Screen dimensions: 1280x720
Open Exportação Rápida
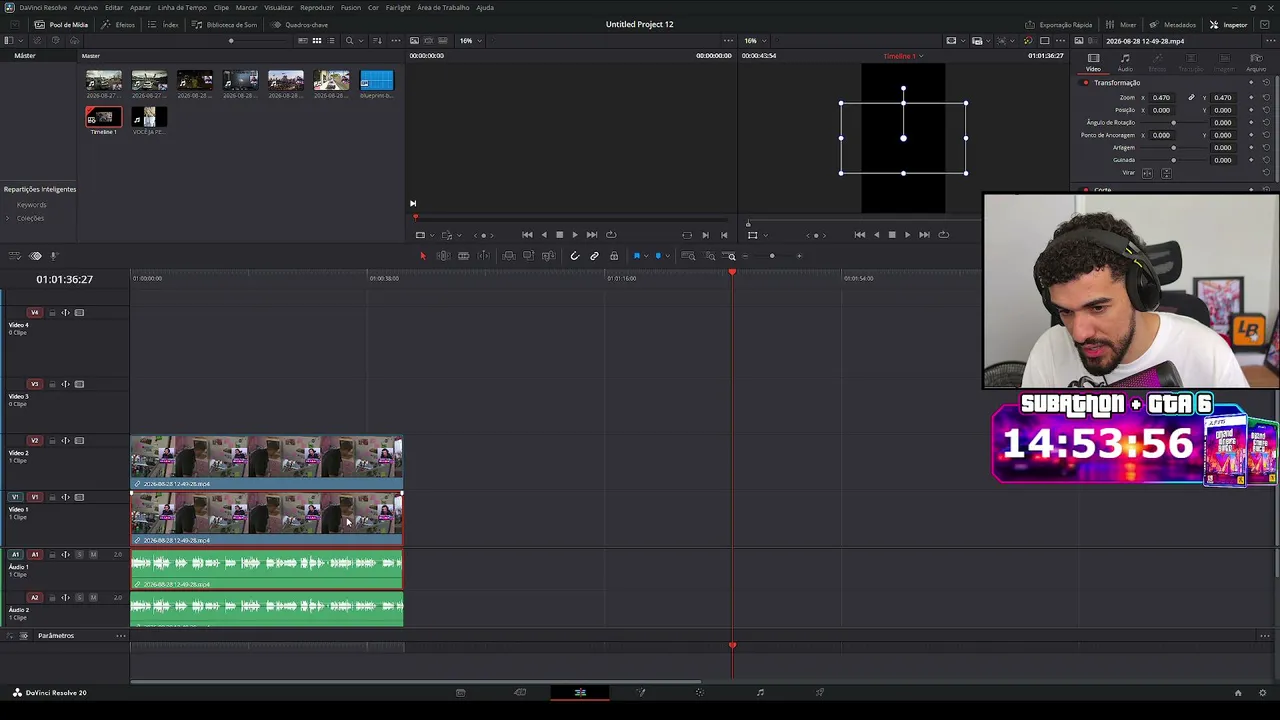pos(1059,25)
